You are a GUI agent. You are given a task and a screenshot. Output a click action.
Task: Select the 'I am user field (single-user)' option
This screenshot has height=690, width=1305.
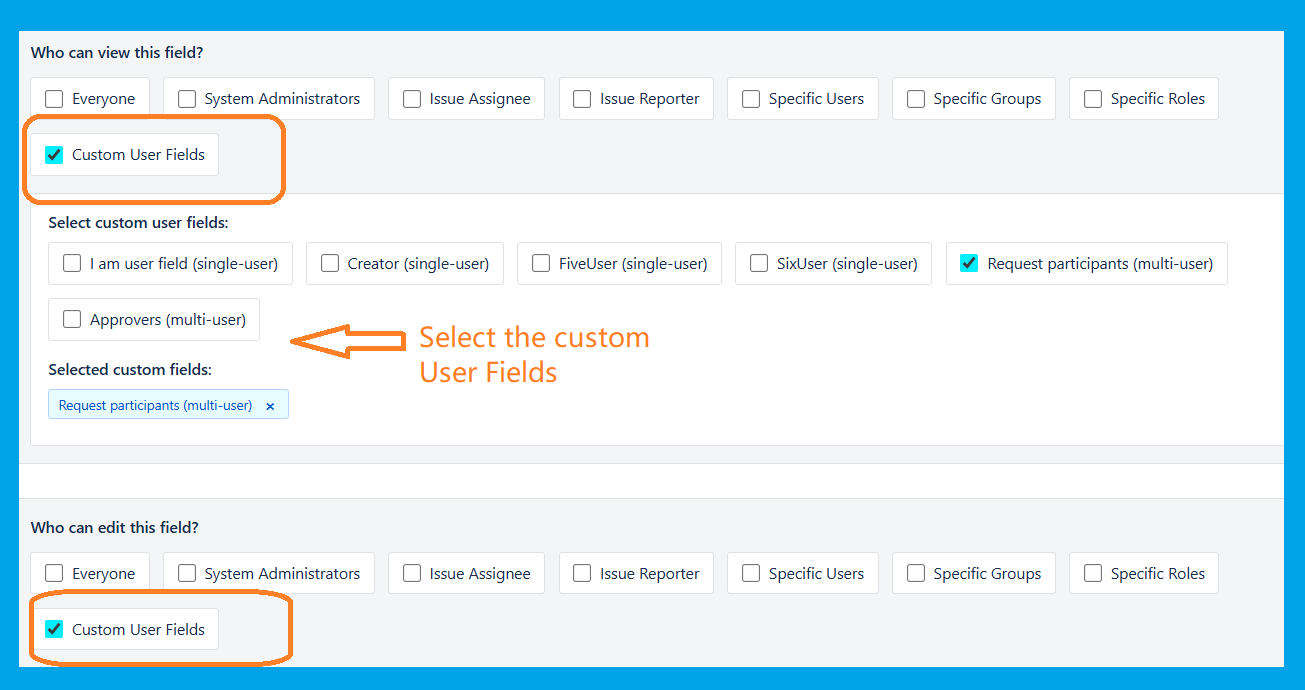tap(72, 264)
